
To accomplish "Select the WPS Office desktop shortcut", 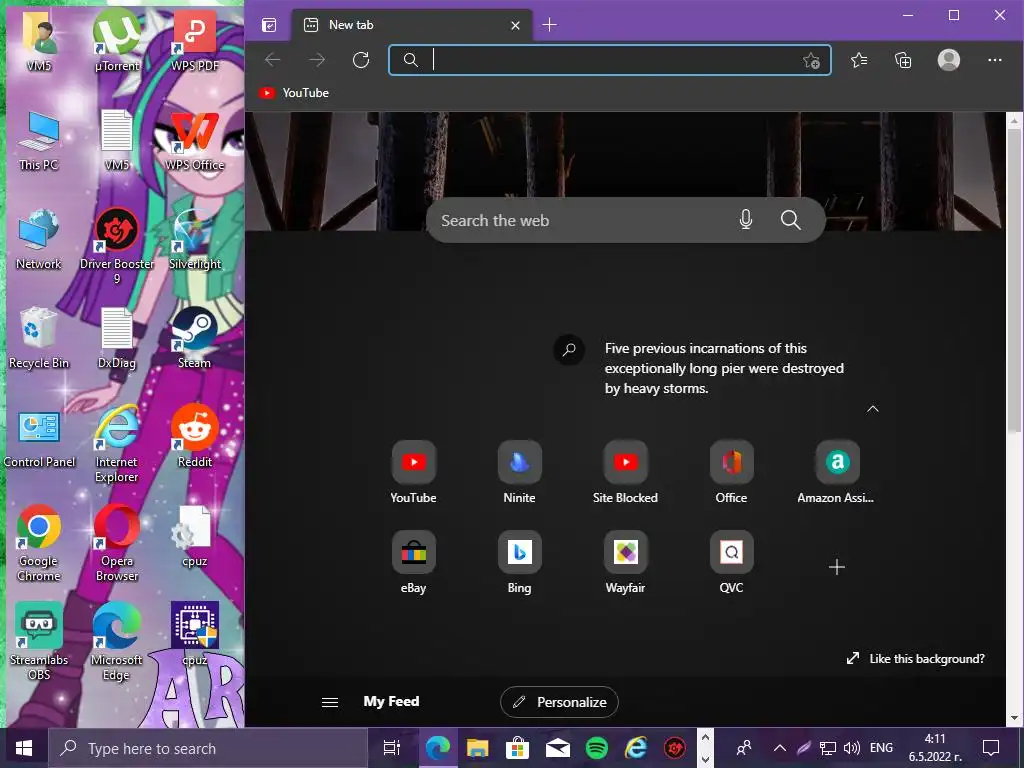I will 195,140.
